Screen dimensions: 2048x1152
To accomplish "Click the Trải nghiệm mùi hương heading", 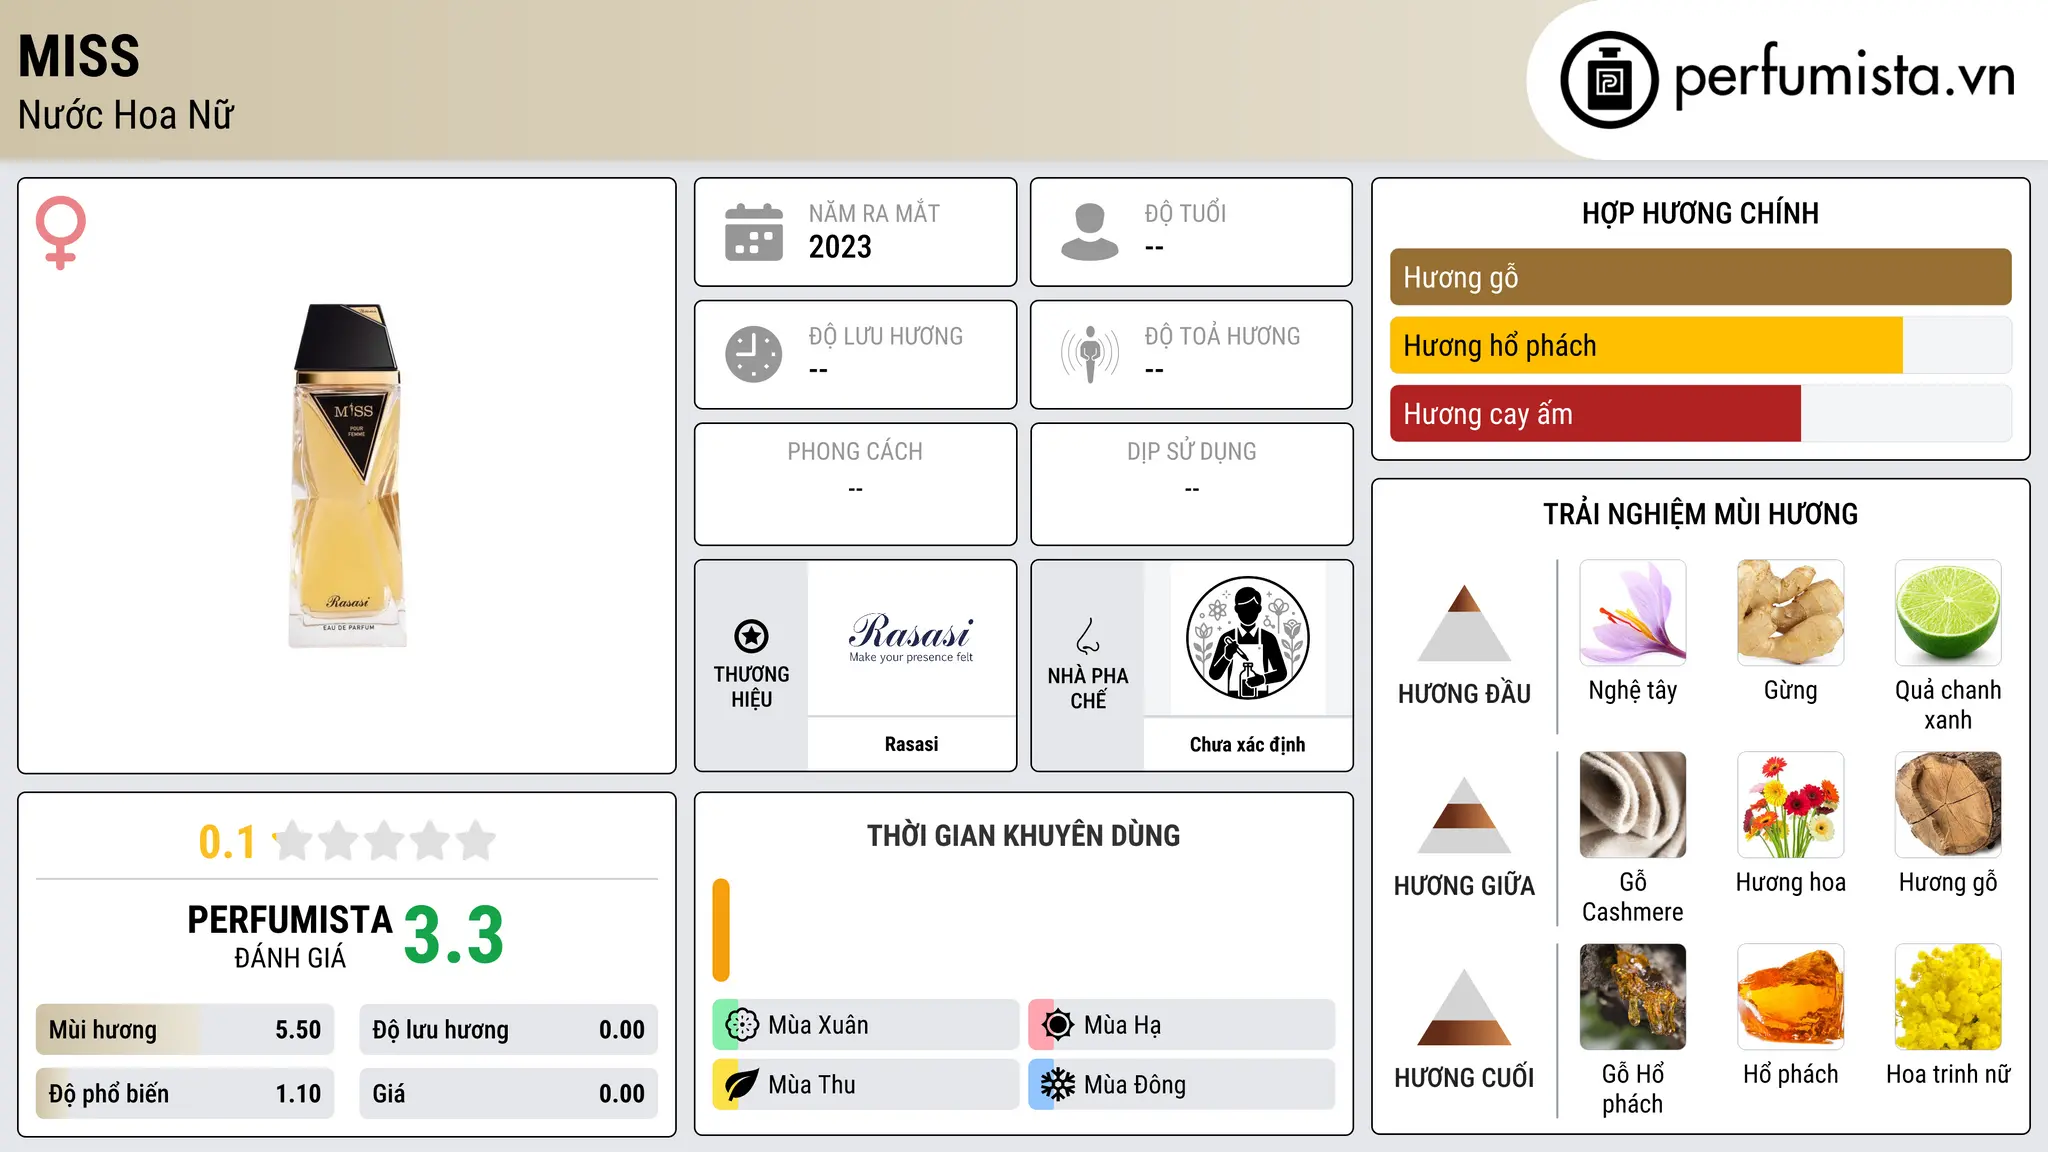I will [x=1700, y=514].
